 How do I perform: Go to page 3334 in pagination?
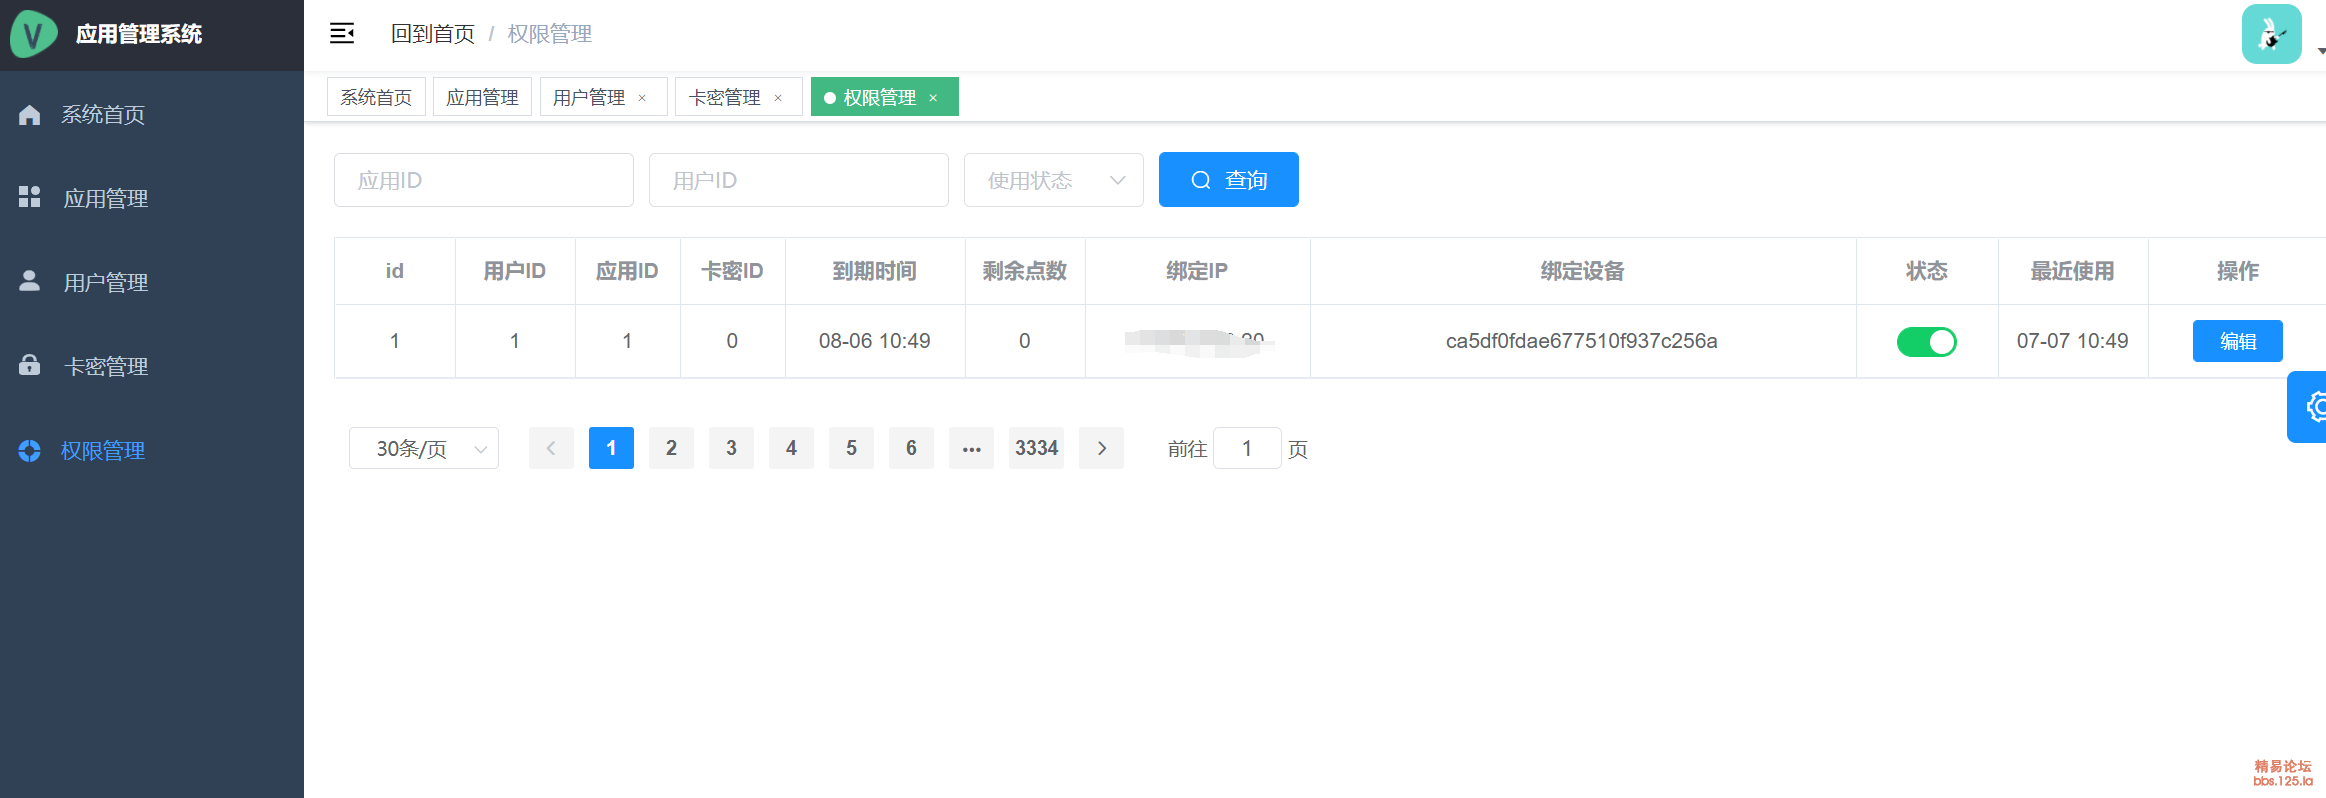click(x=1036, y=449)
